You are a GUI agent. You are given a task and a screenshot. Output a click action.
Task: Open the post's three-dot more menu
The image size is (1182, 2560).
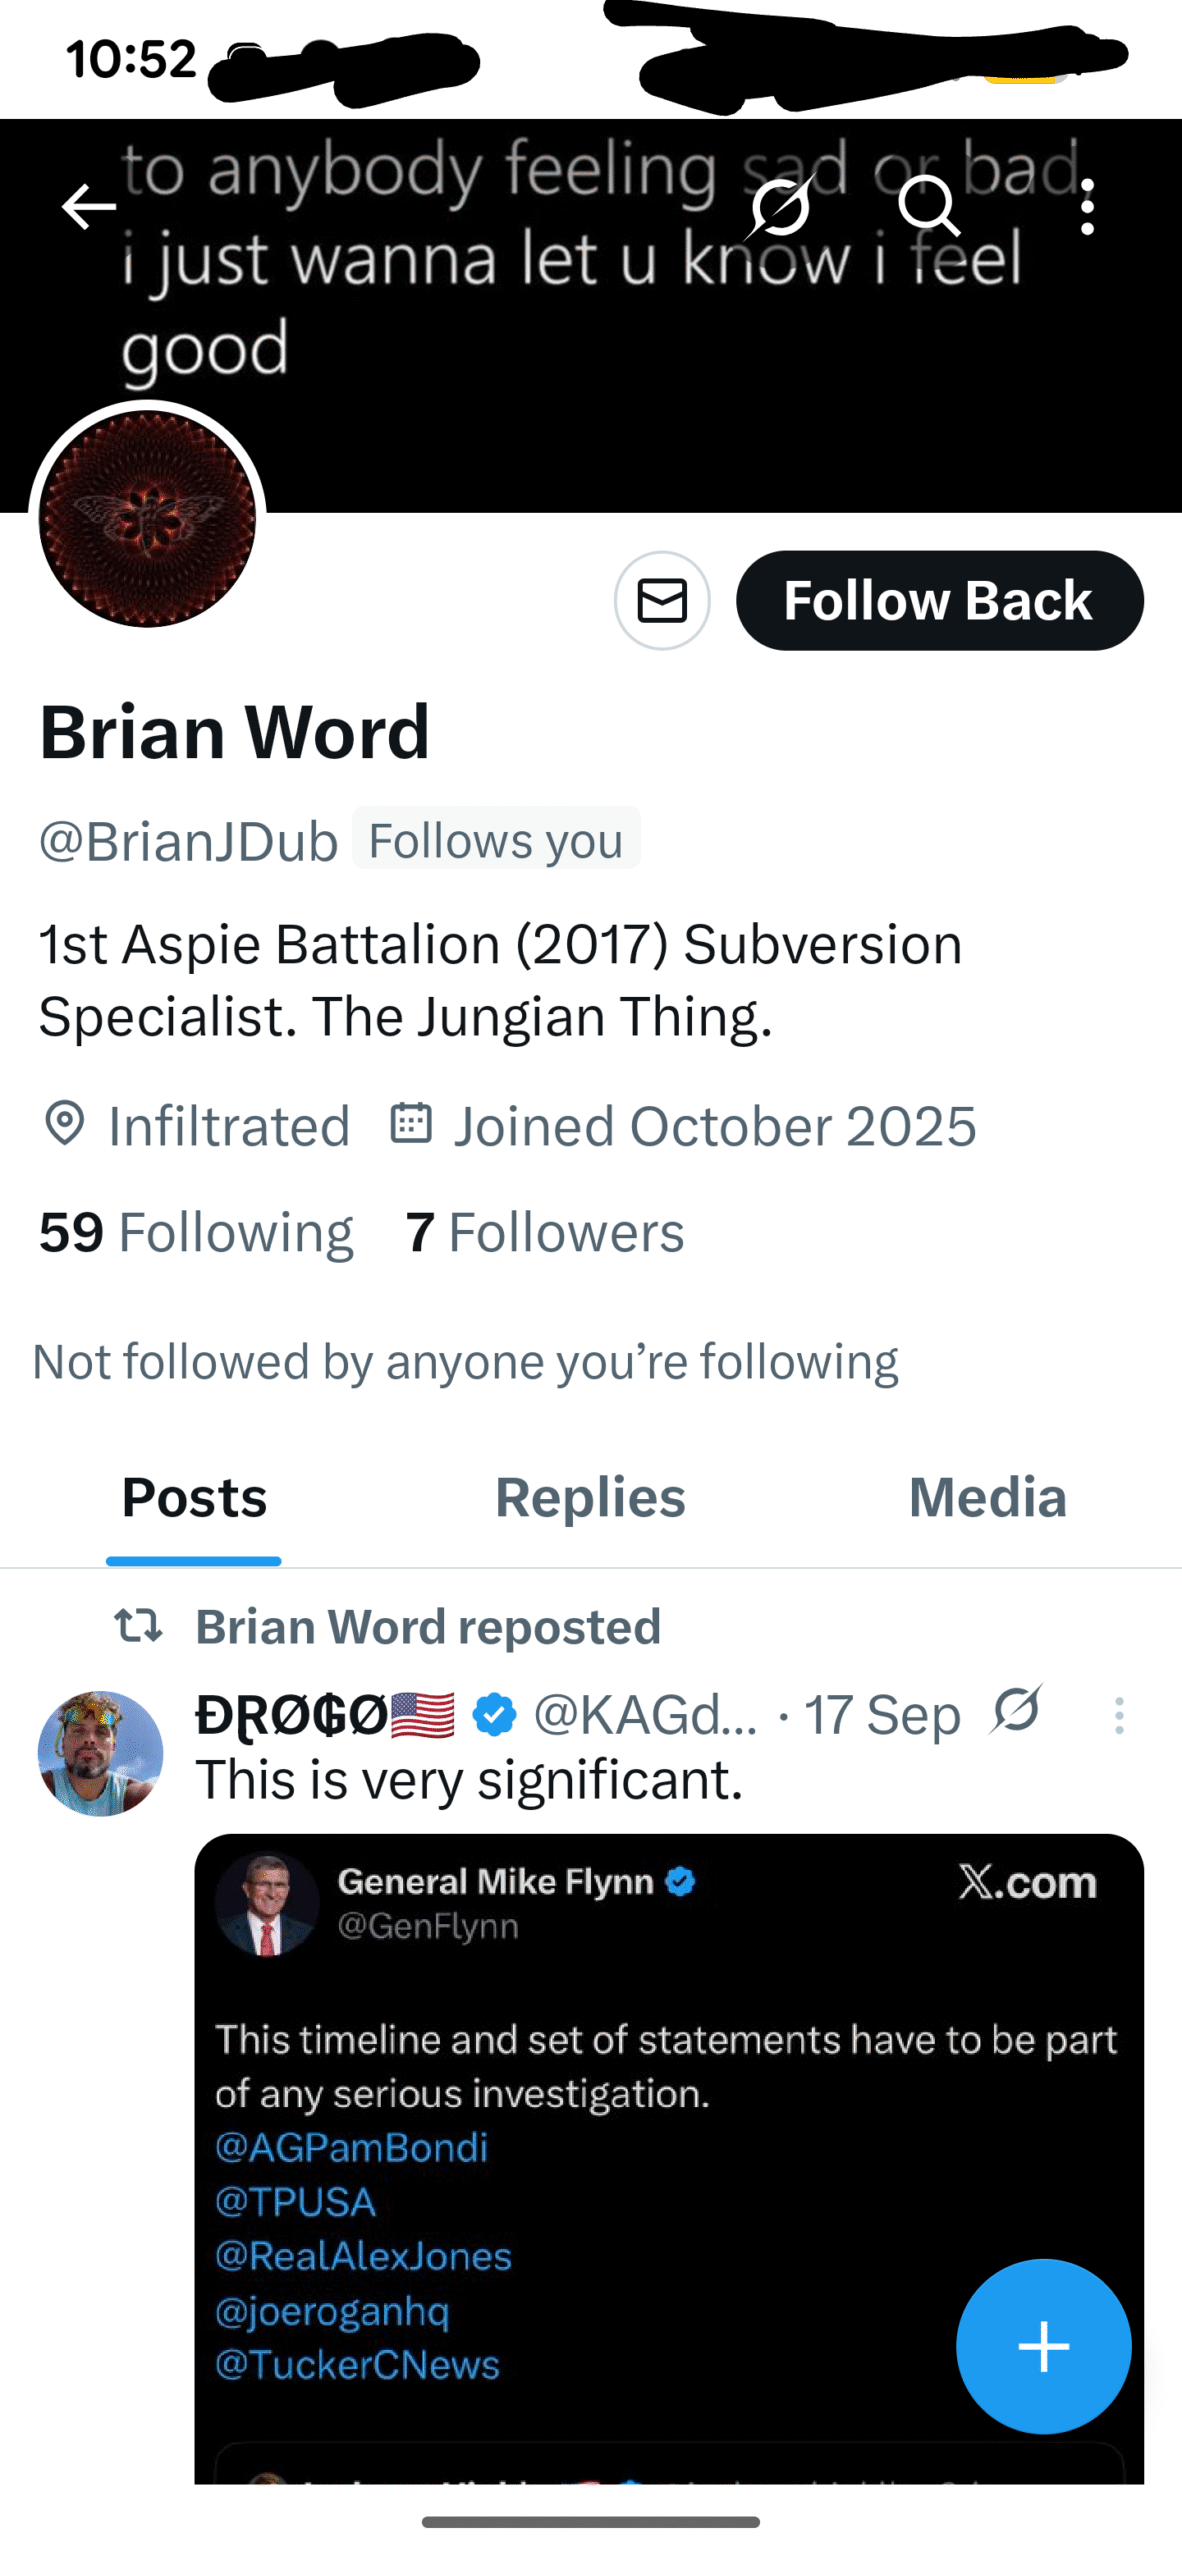1119,1715
